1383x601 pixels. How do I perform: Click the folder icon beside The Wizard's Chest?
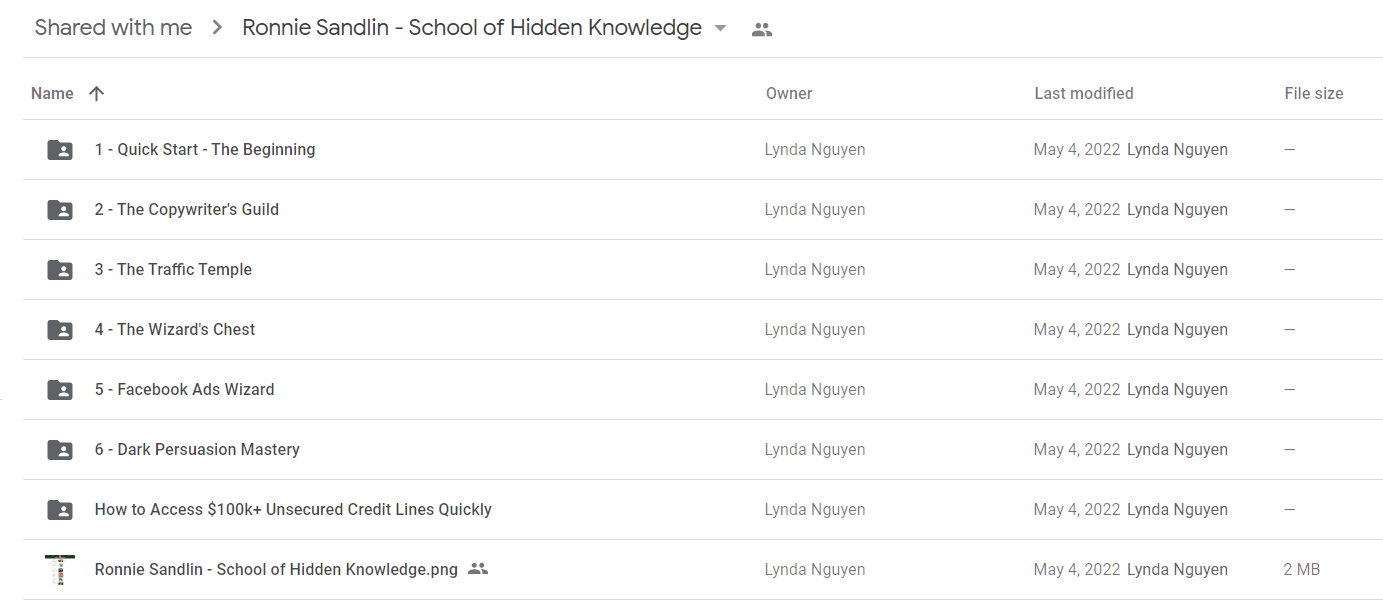tap(60, 330)
